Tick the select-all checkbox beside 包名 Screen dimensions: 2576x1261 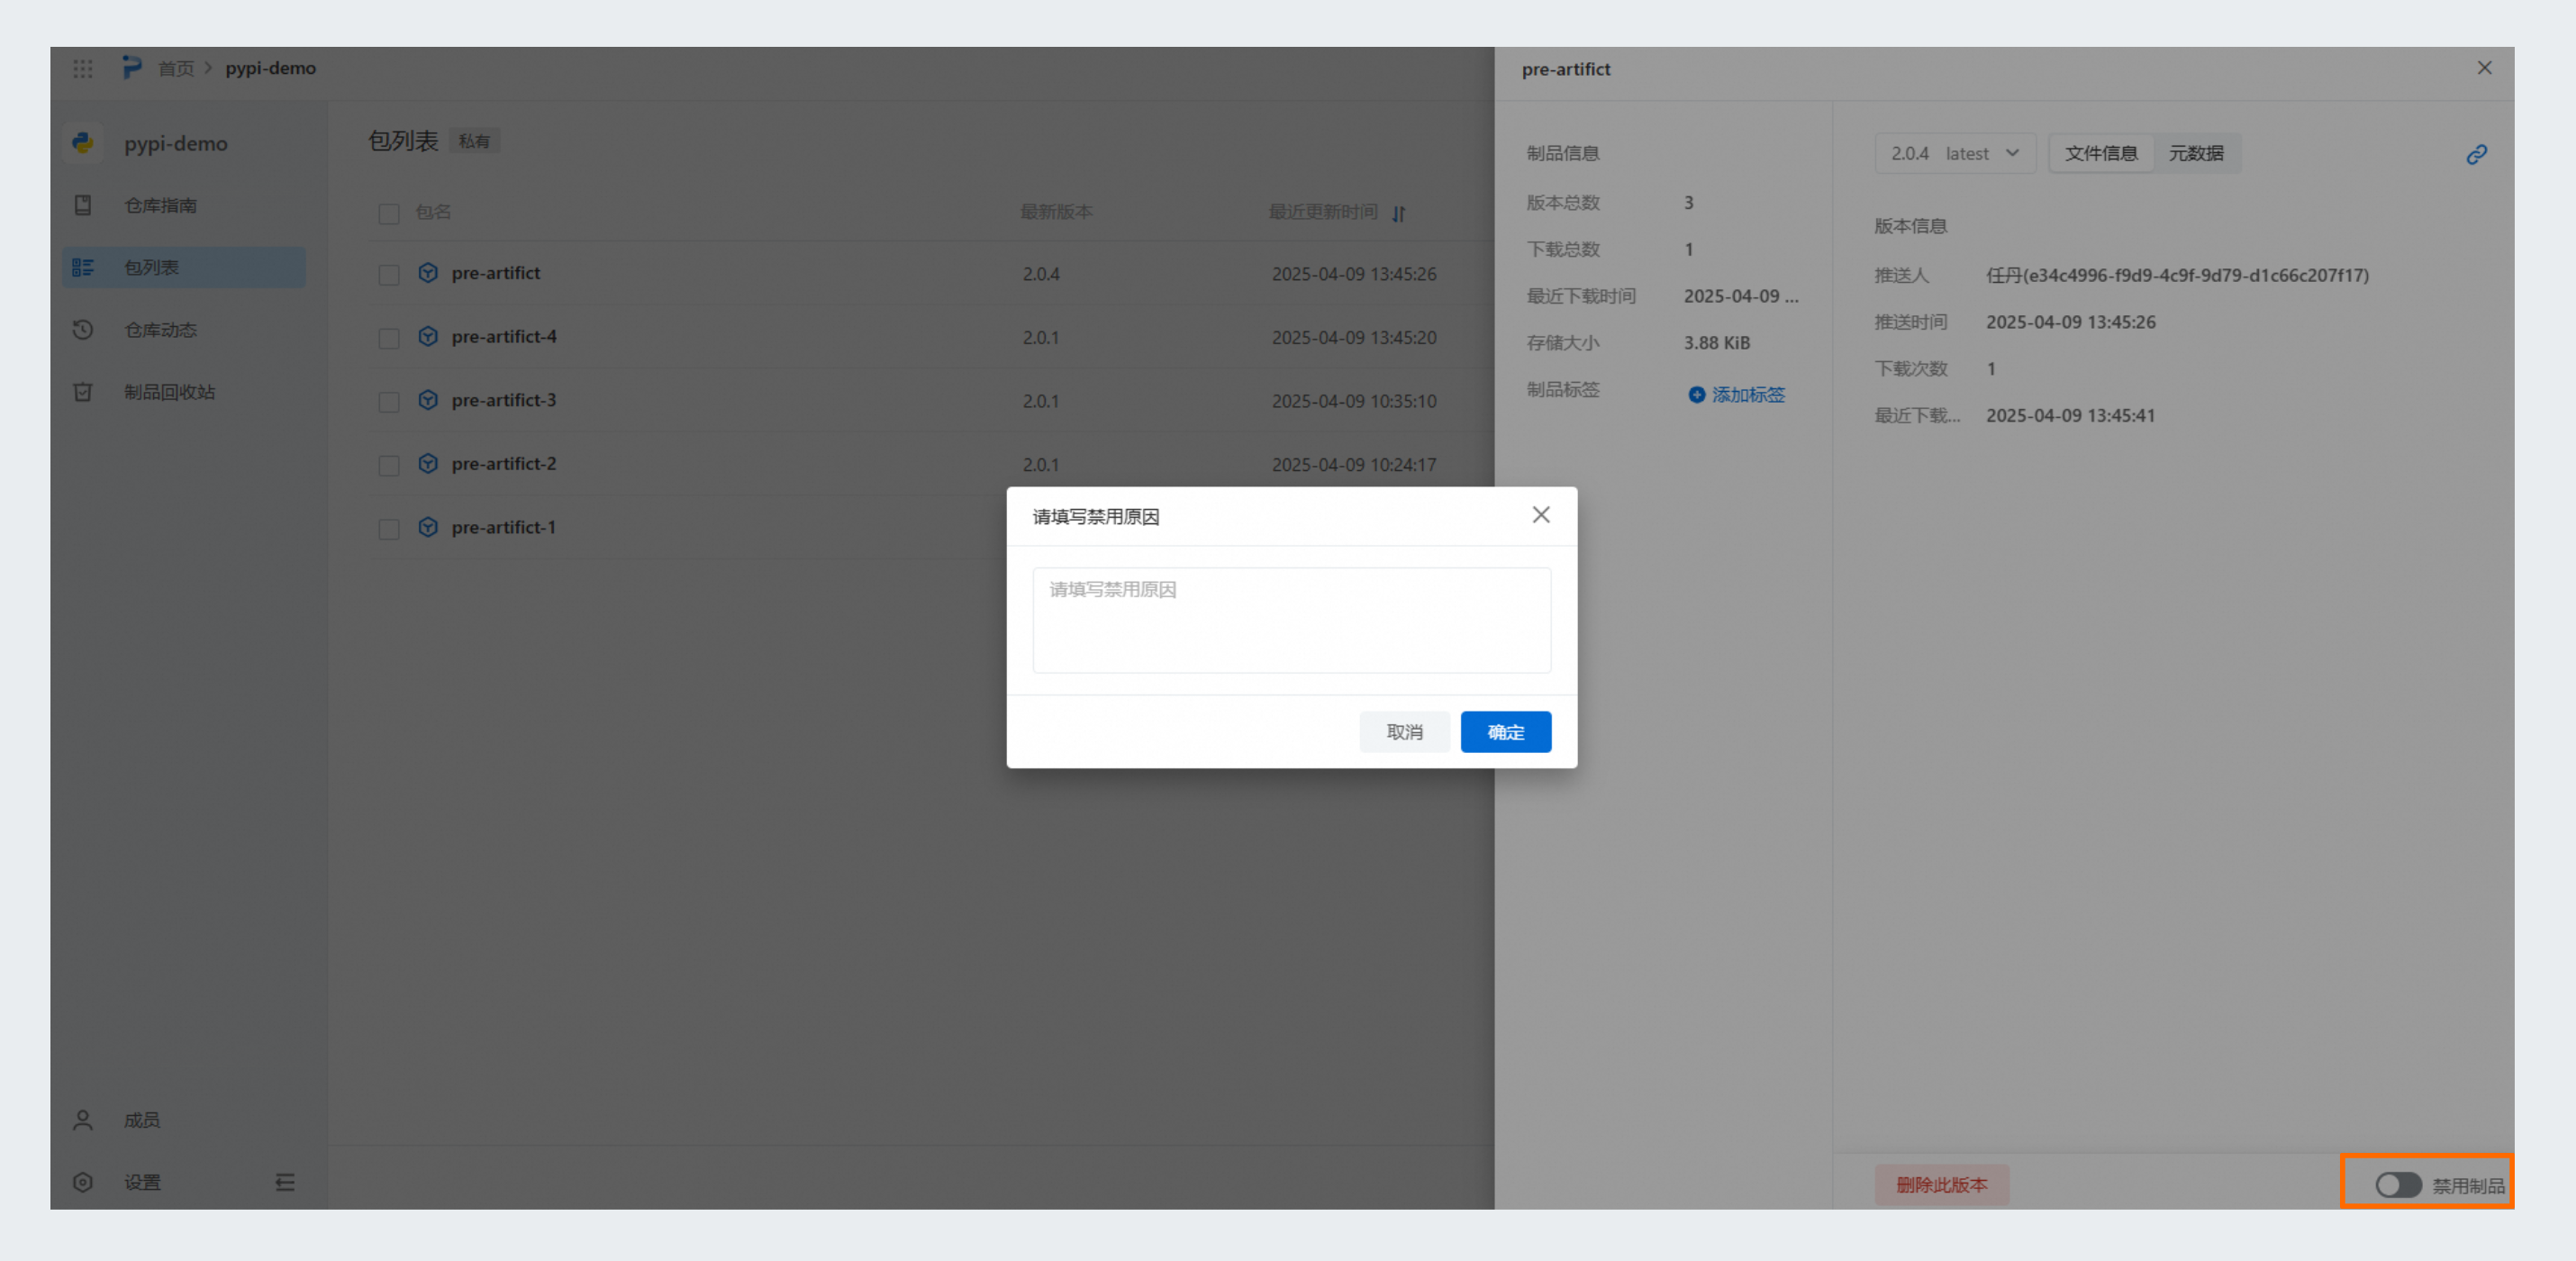pyautogui.click(x=389, y=213)
